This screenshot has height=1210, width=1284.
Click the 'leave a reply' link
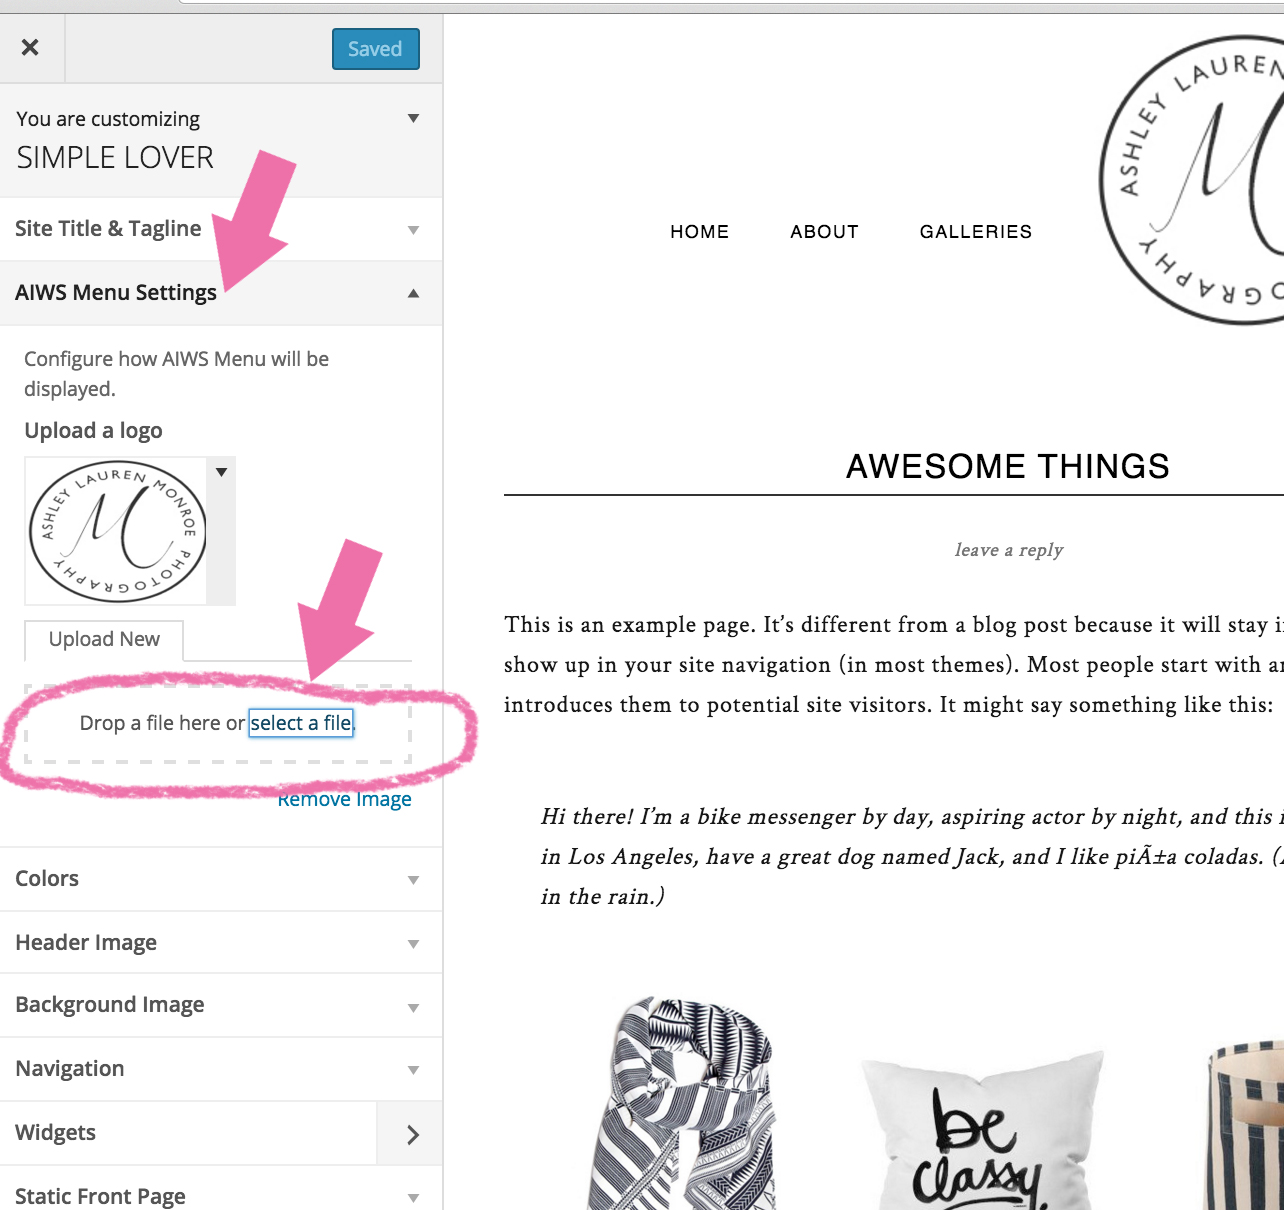(x=1009, y=550)
